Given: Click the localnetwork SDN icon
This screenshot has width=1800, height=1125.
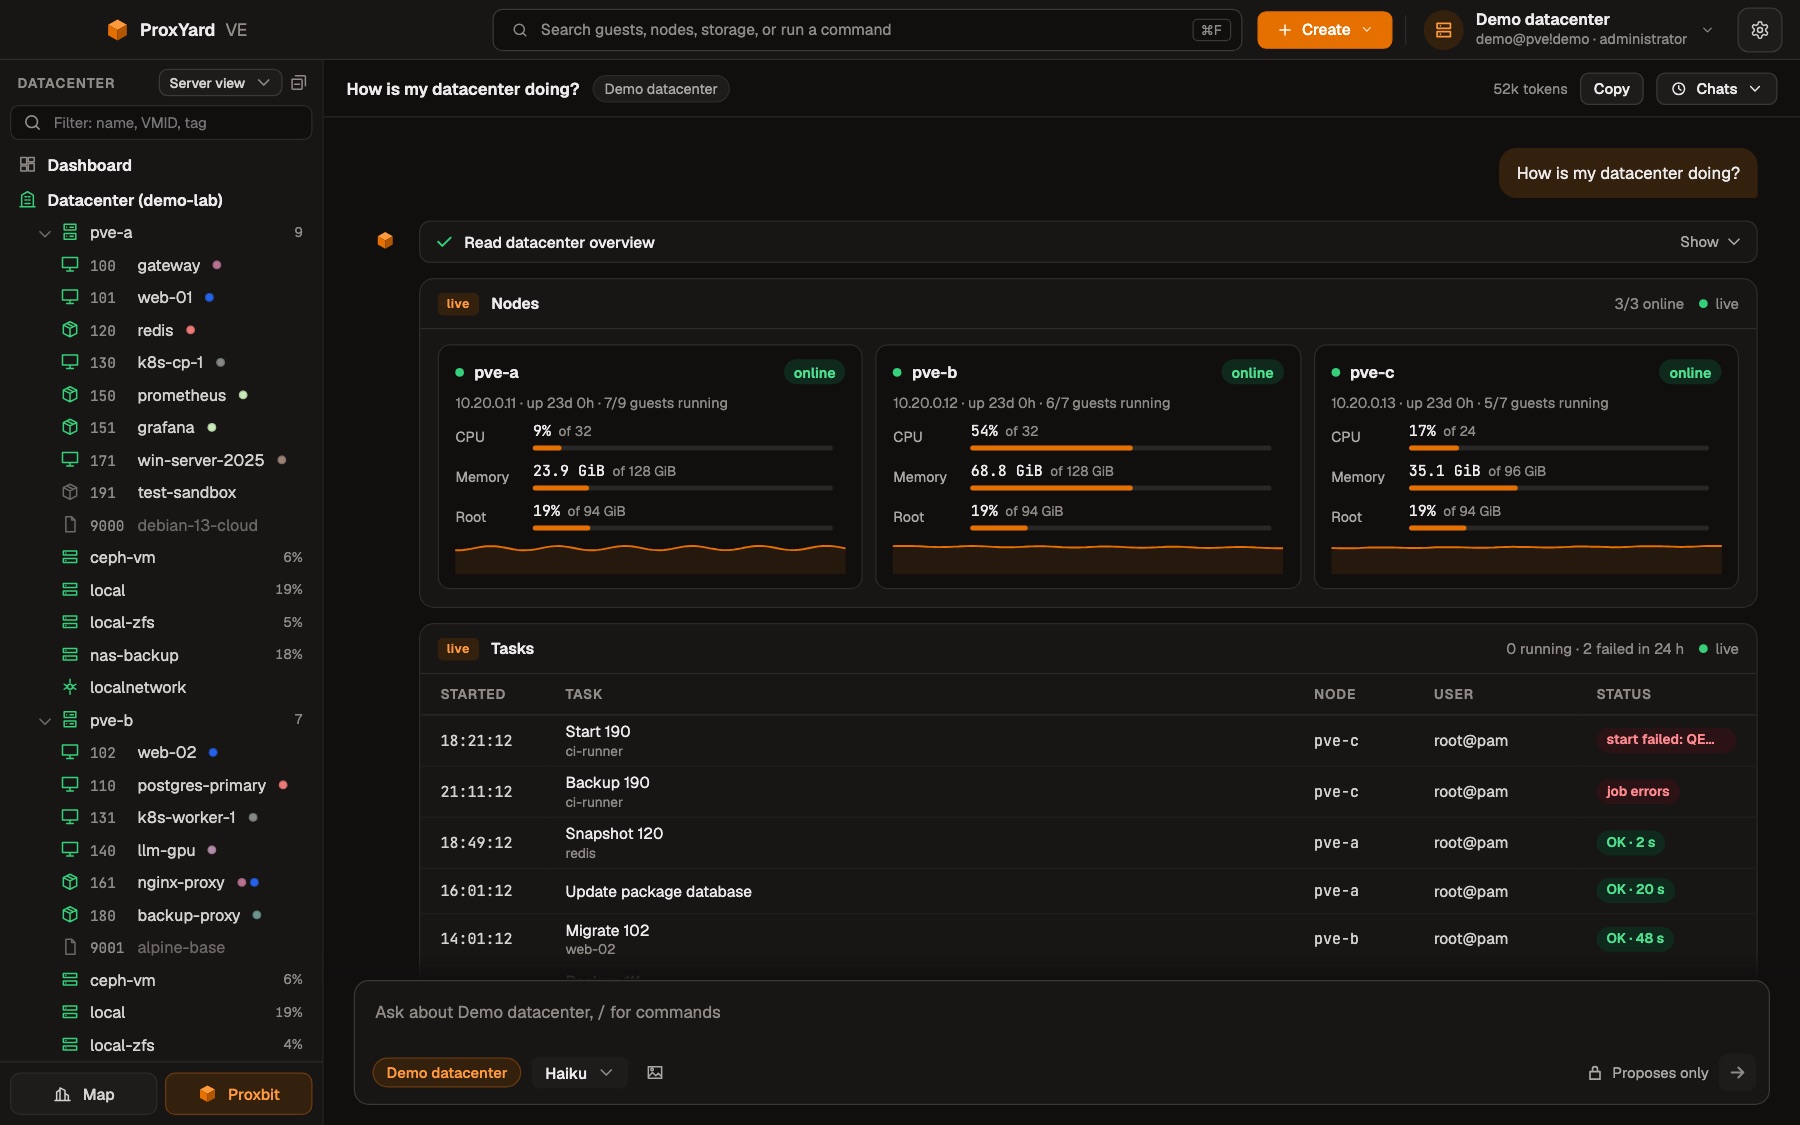Looking at the screenshot, I should tap(70, 687).
